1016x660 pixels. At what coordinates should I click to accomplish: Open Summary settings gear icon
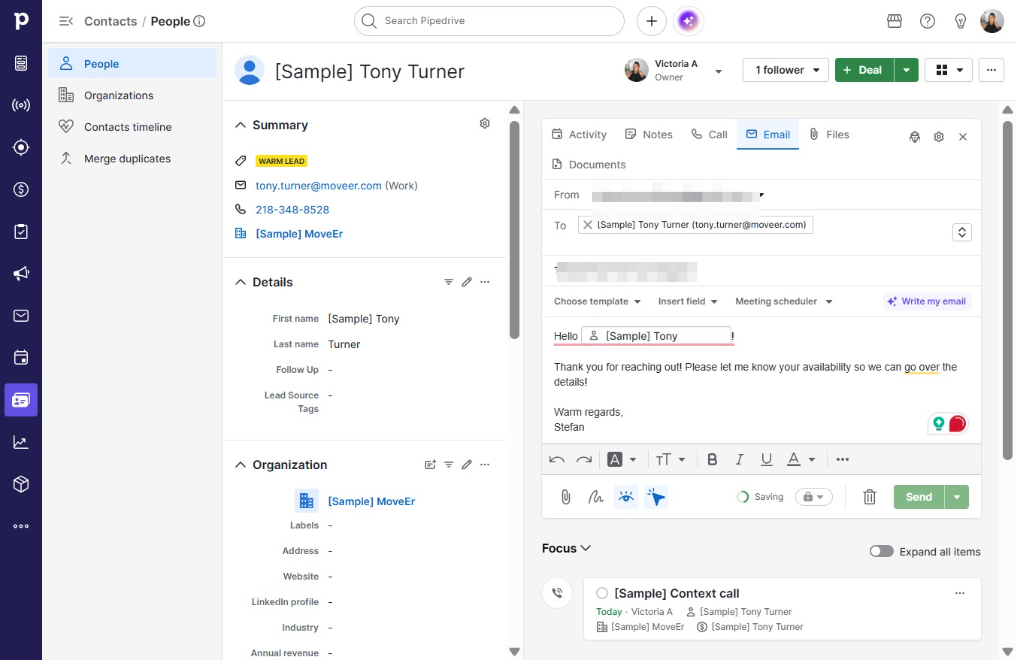484,123
